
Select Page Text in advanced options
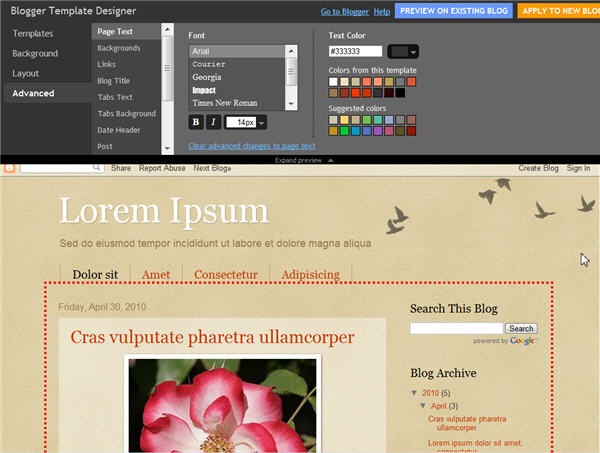(x=126, y=32)
